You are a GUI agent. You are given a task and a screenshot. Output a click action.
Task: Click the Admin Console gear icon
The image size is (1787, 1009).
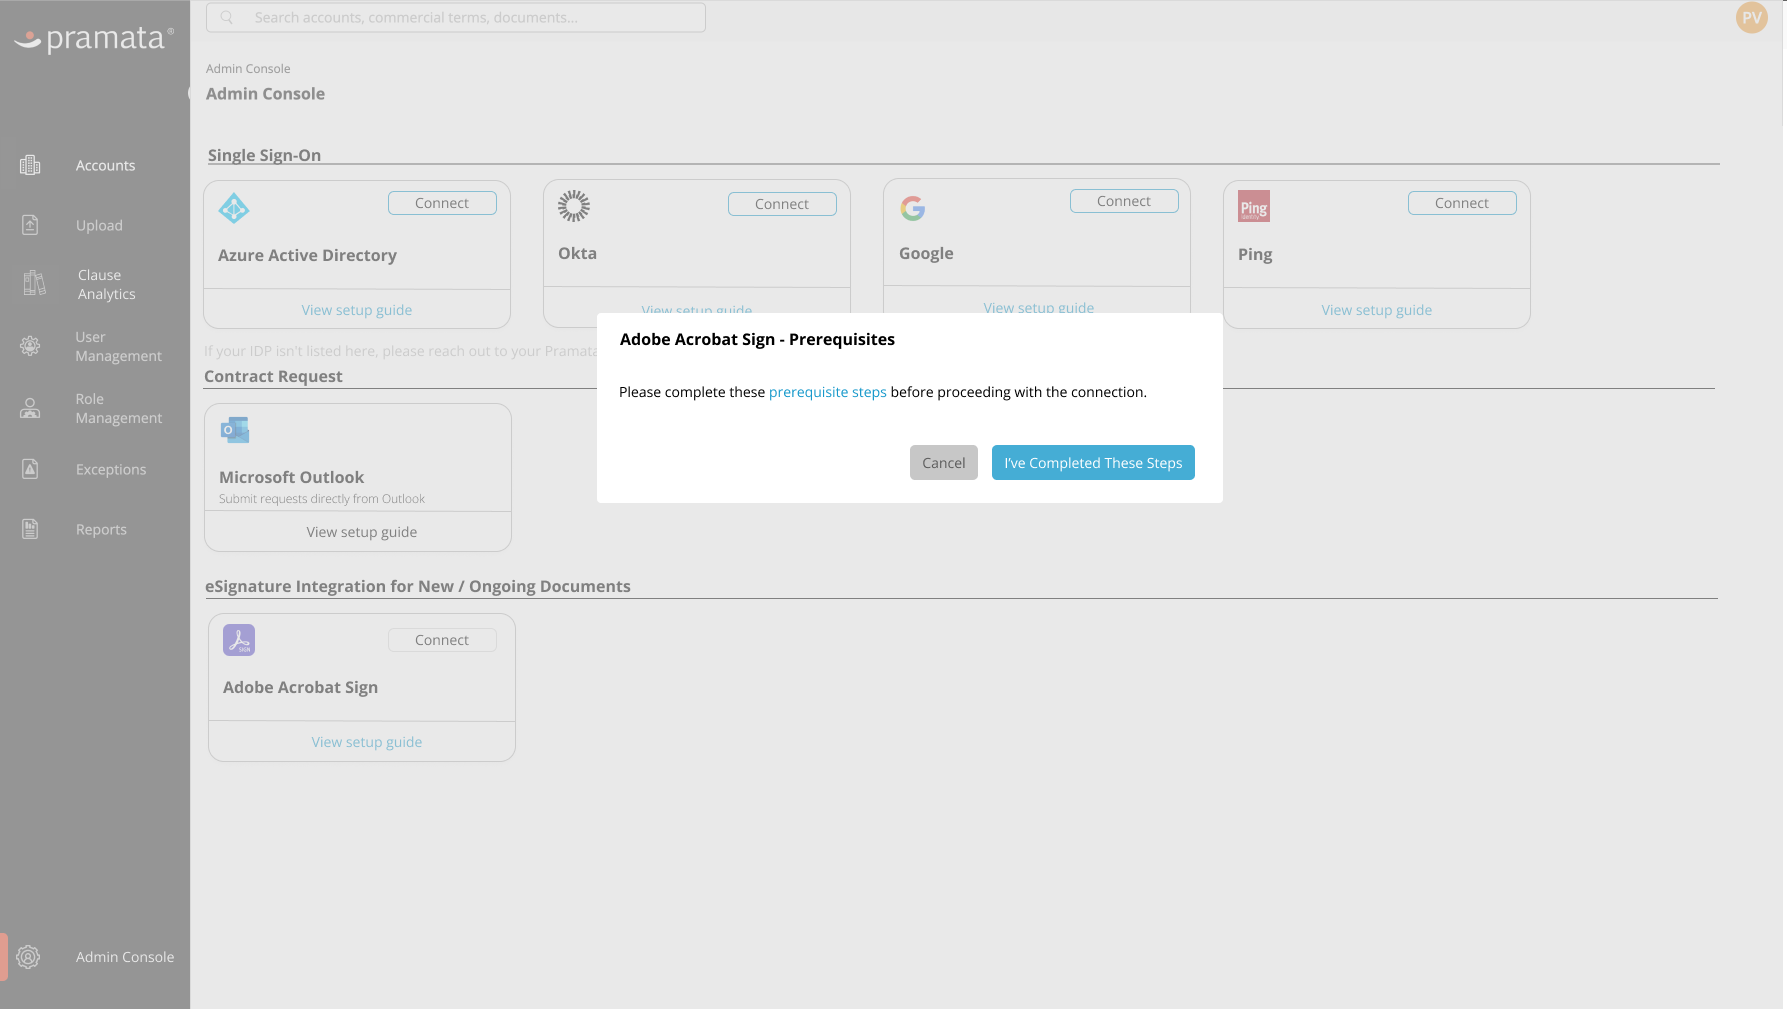coord(28,957)
